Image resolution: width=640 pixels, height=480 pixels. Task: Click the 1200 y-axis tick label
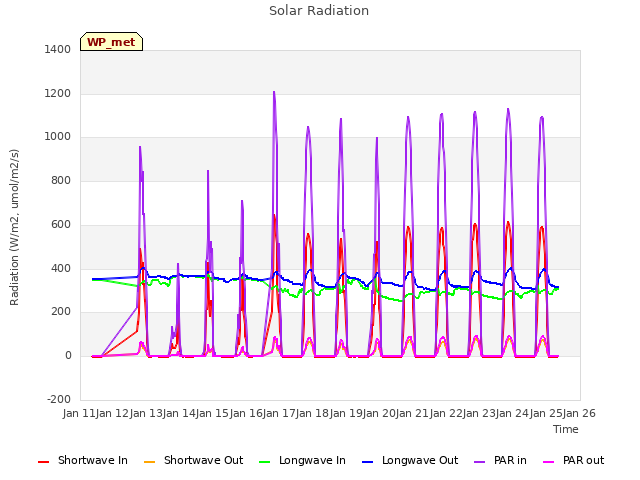tap(58, 93)
